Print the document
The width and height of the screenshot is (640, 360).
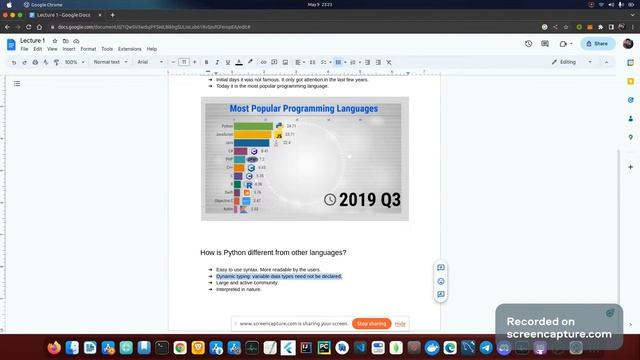tap(35, 62)
